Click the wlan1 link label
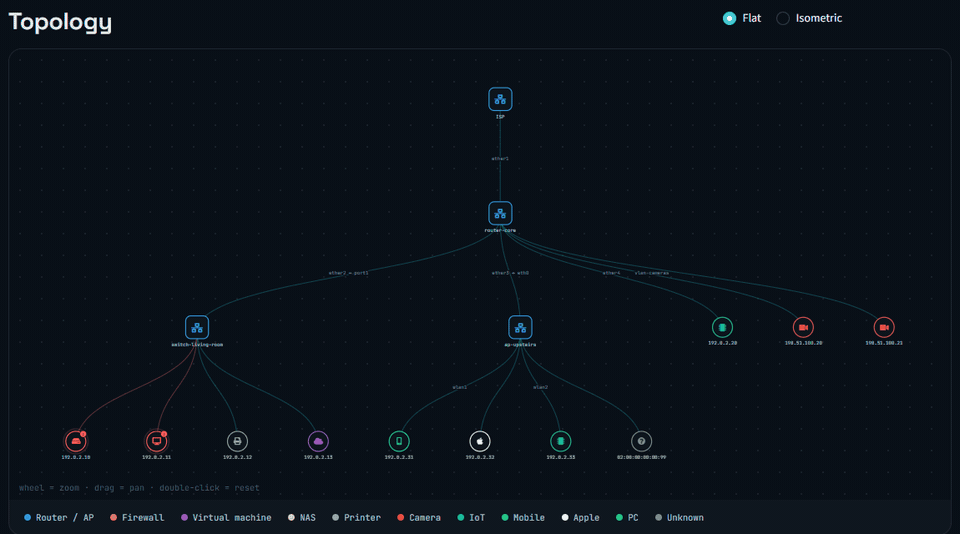The height and width of the screenshot is (534, 960). [460, 387]
